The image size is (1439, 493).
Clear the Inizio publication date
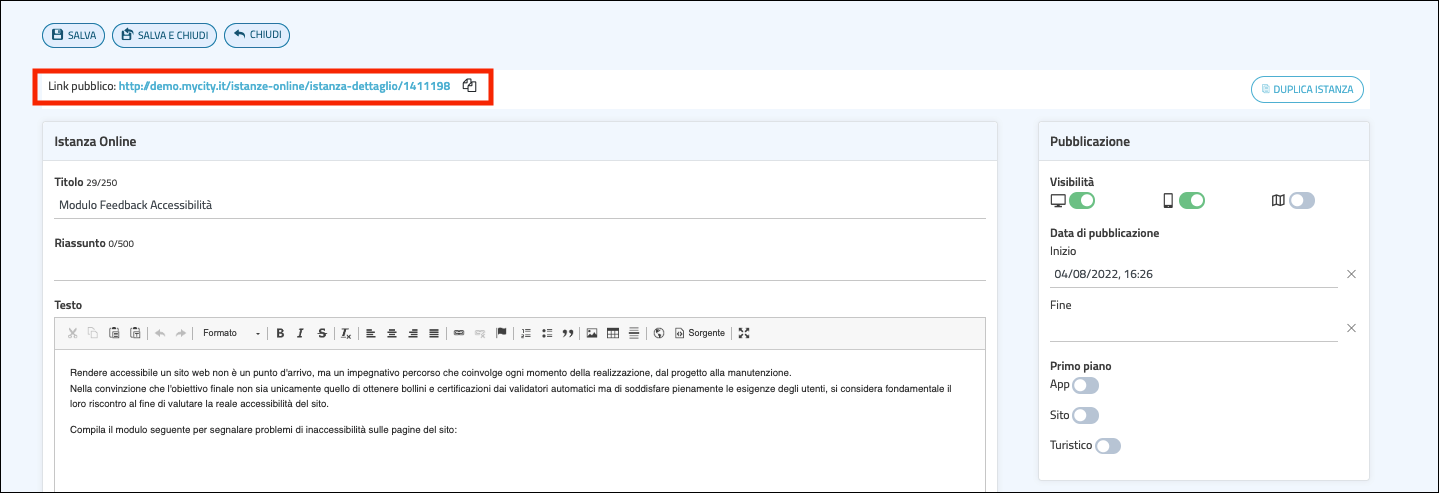(1351, 274)
